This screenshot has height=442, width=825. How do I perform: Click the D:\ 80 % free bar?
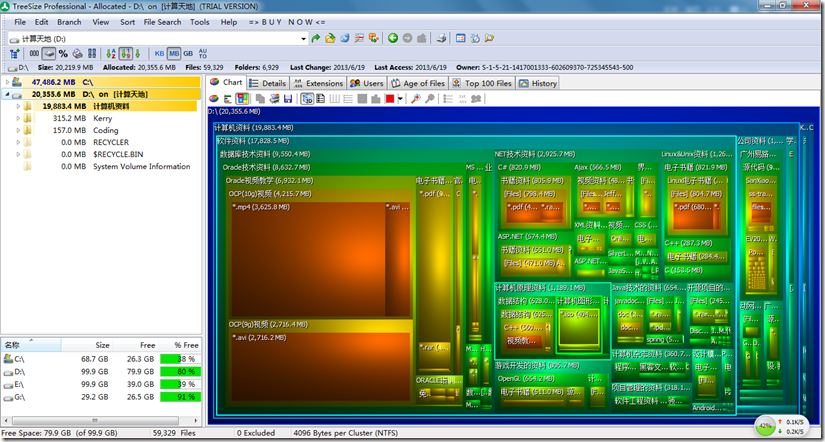(x=180, y=371)
